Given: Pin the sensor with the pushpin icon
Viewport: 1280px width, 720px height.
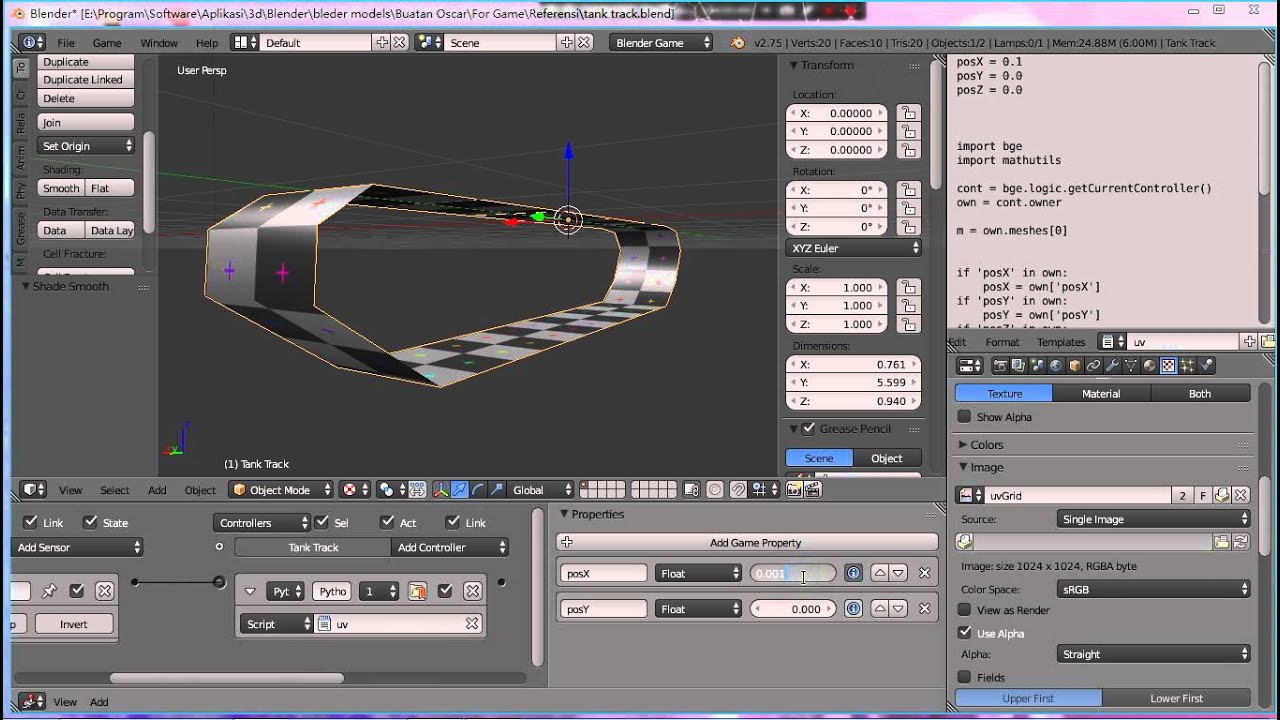Looking at the screenshot, I should [48, 591].
